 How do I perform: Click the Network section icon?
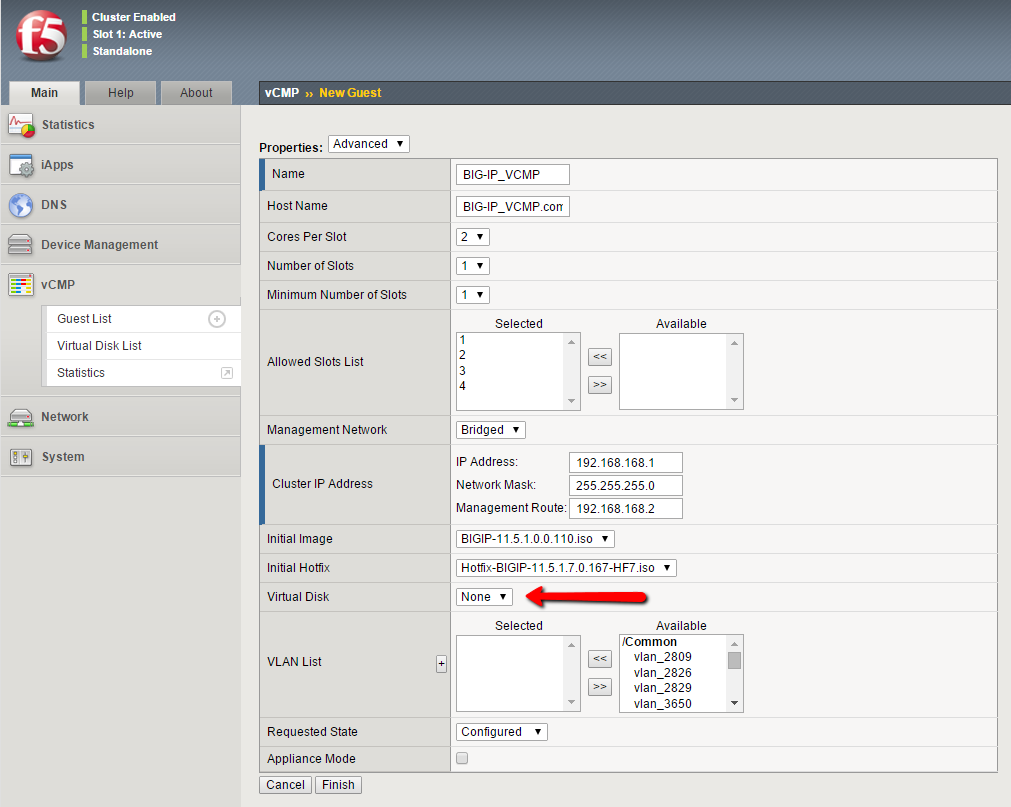click(21, 417)
